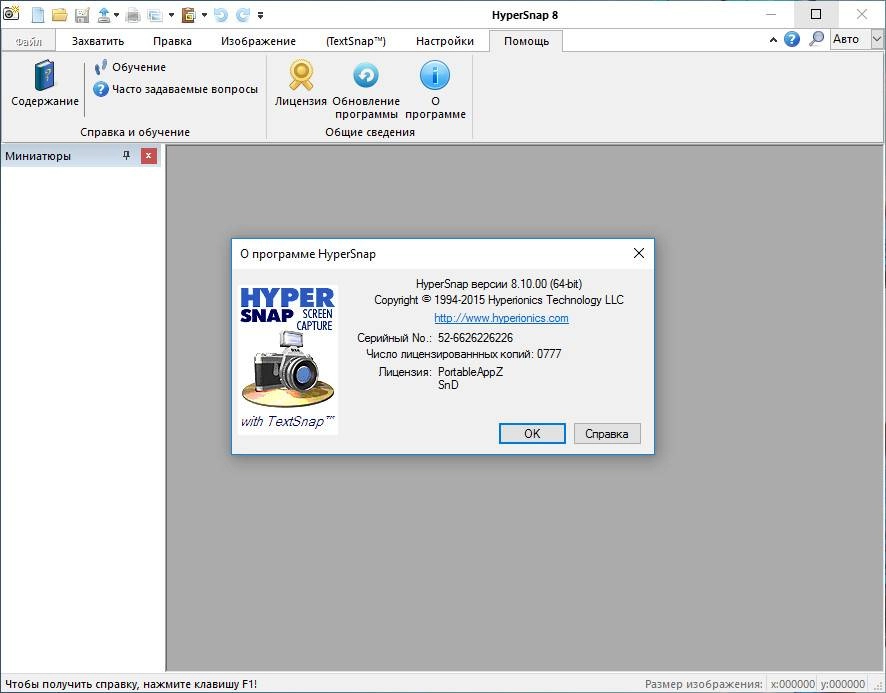886x693 pixels.
Task: Click the upload arrow icon in quick toolbar
Action: (x=104, y=15)
